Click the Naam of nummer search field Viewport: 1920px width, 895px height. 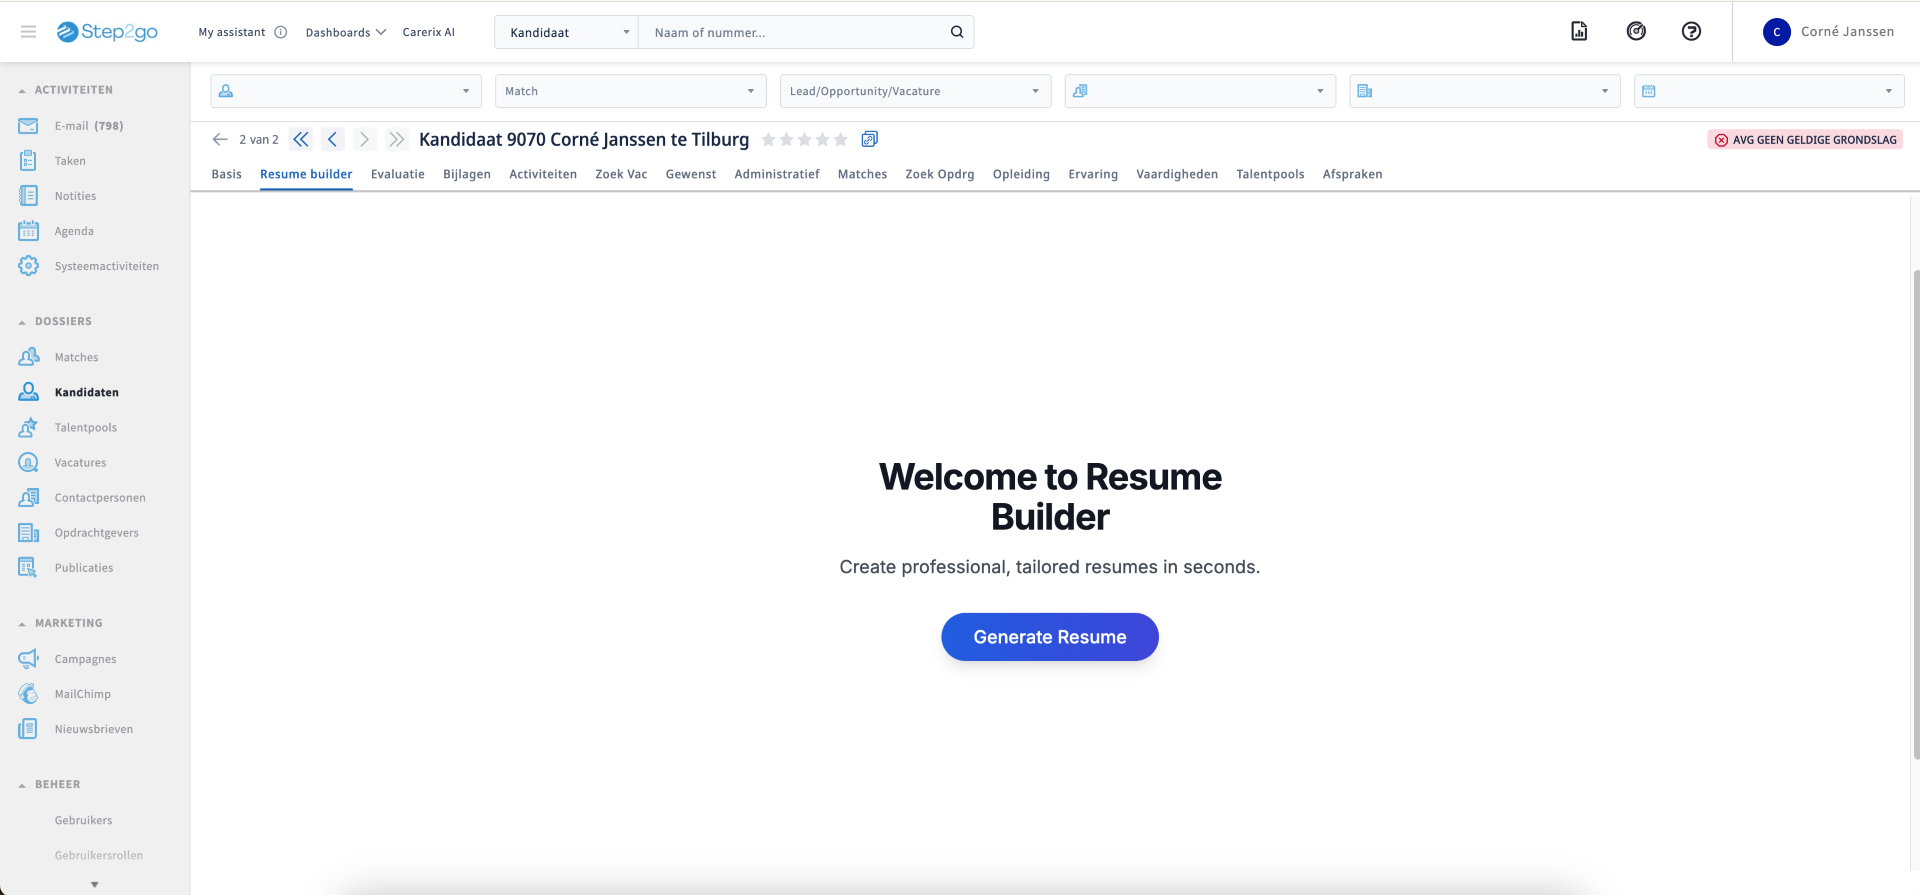795,33
